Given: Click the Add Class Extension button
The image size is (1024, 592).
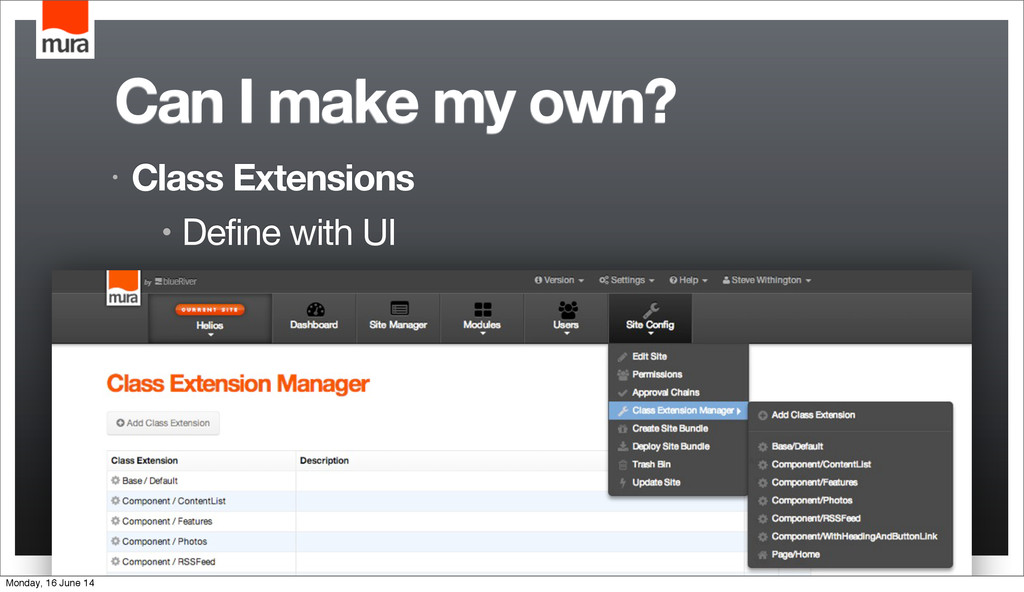Looking at the screenshot, I should point(163,423).
